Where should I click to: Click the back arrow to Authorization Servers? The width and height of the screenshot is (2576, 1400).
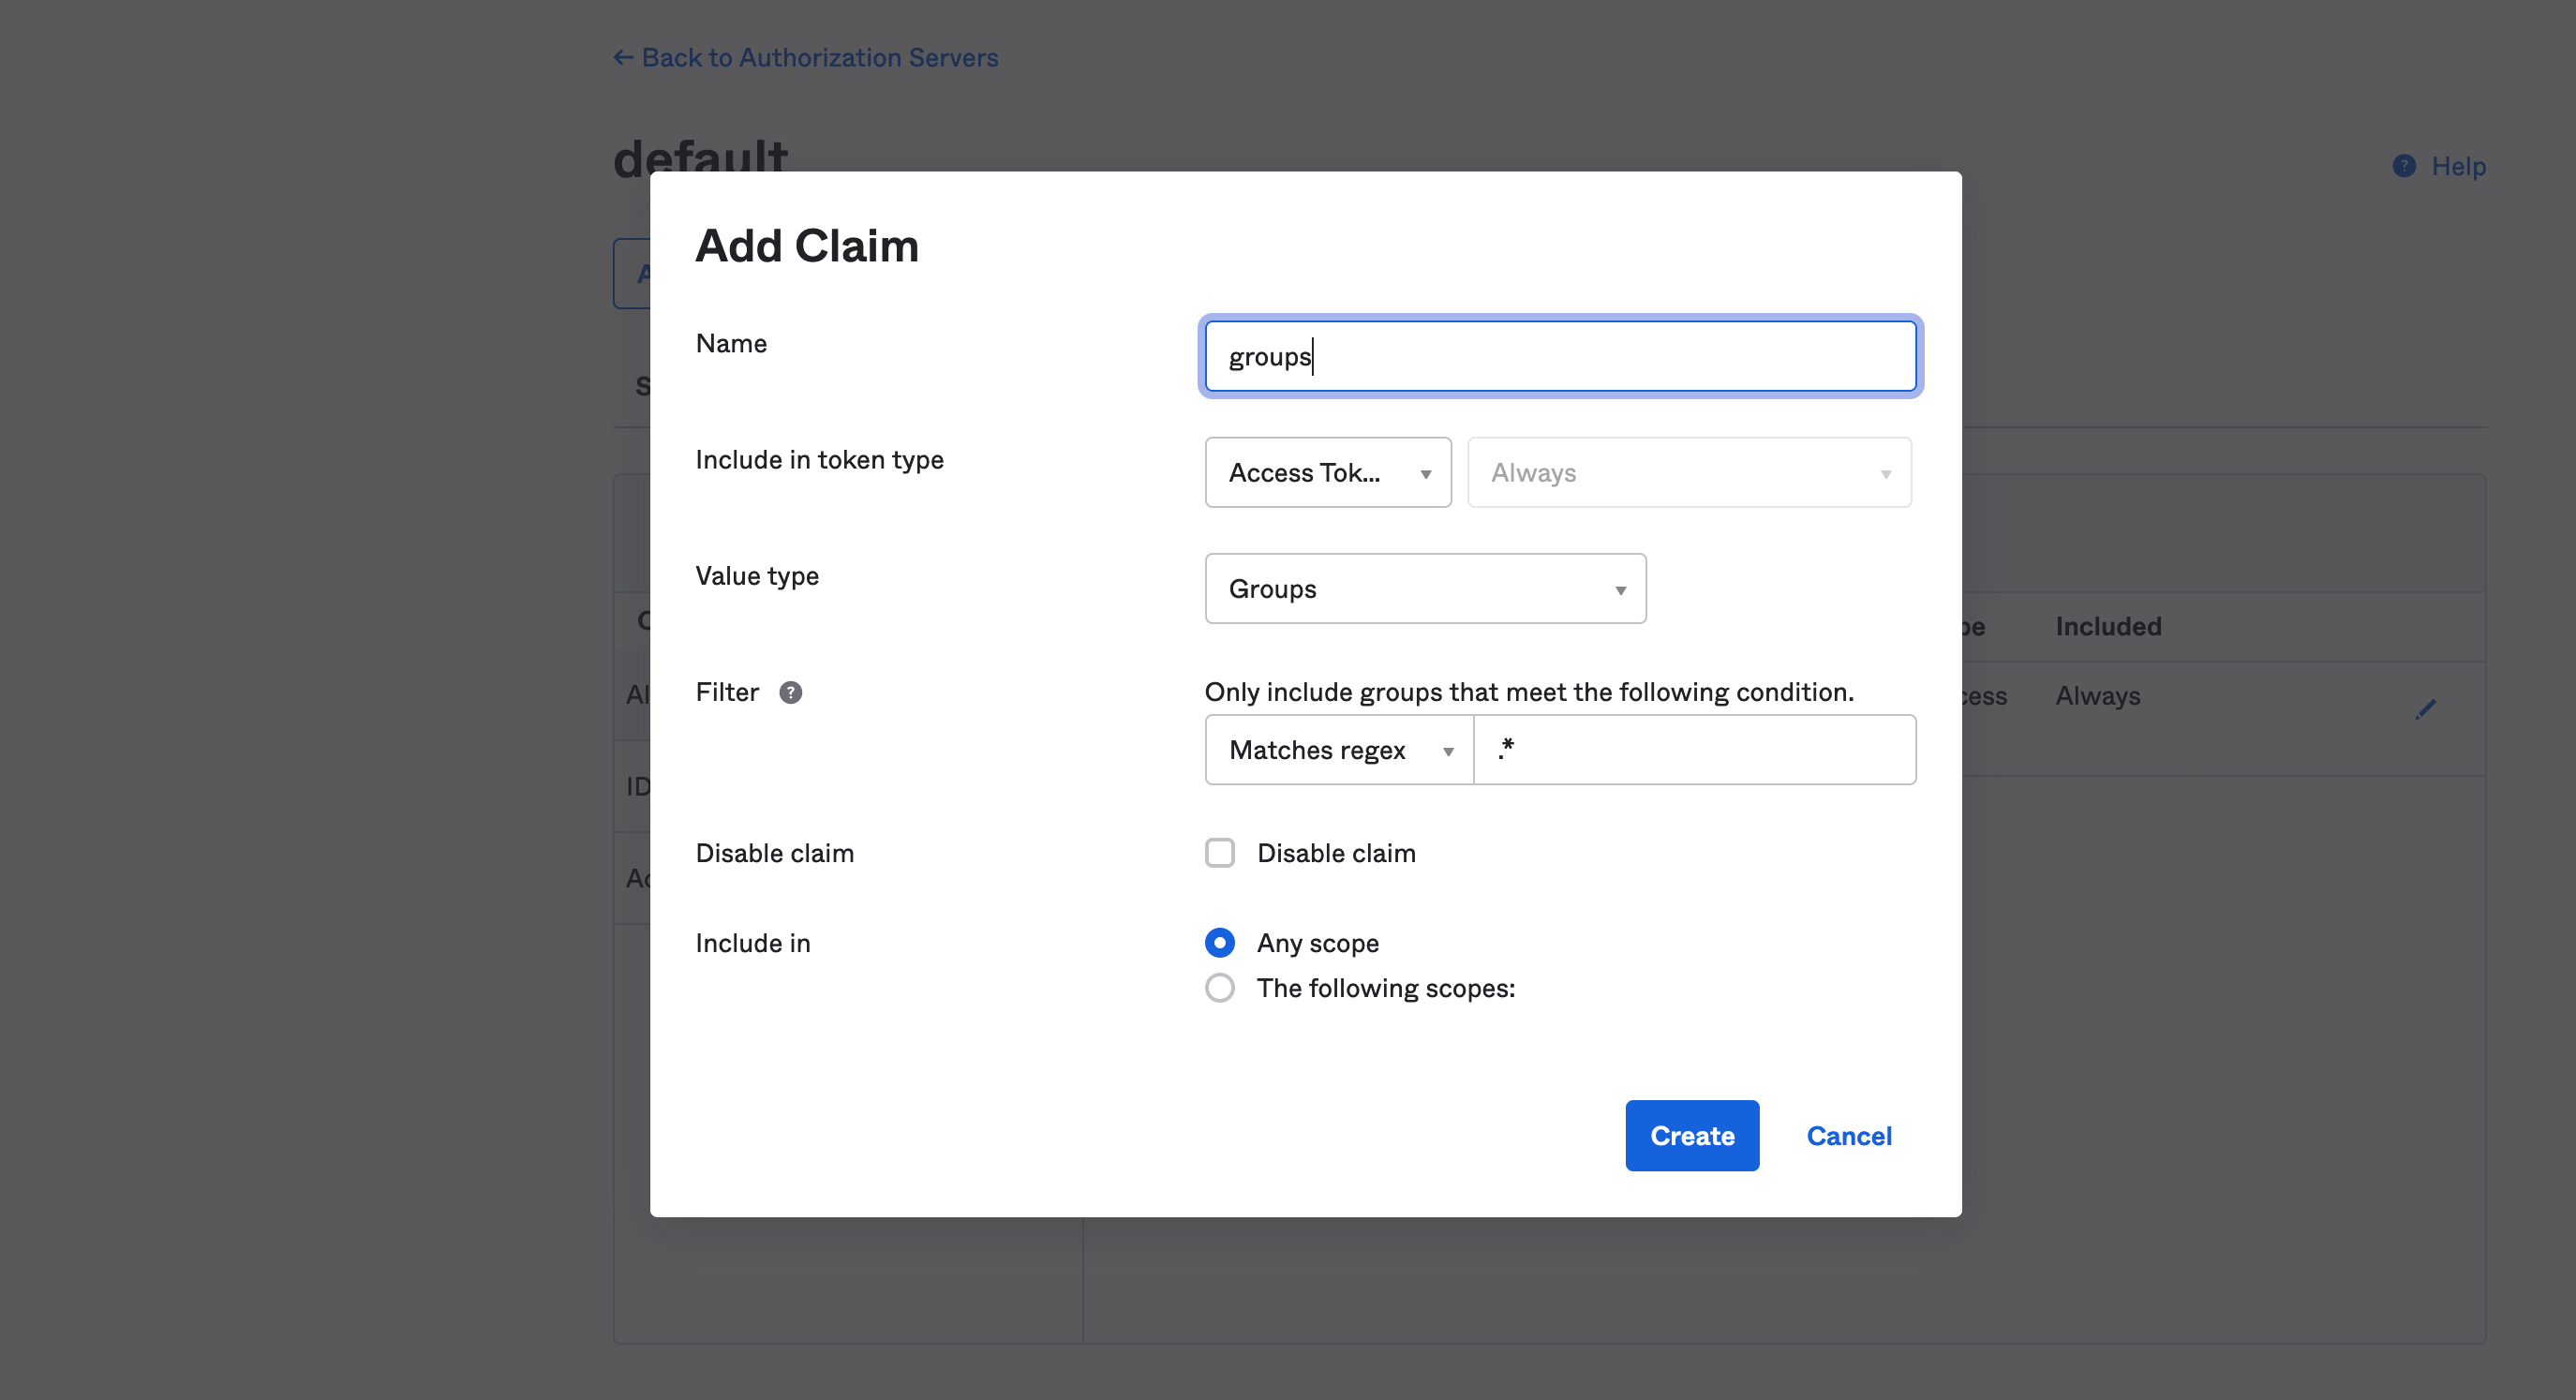point(623,58)
